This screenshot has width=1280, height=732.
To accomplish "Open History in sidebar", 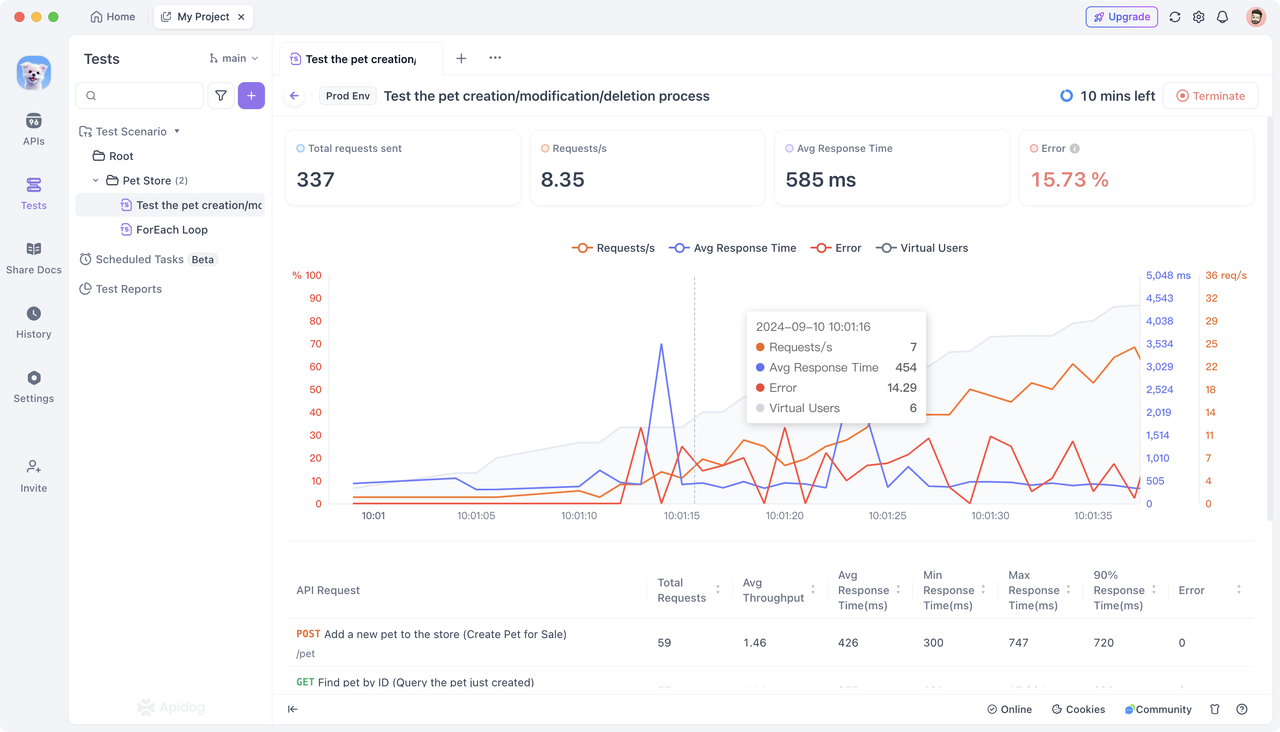I will point(34,322).
